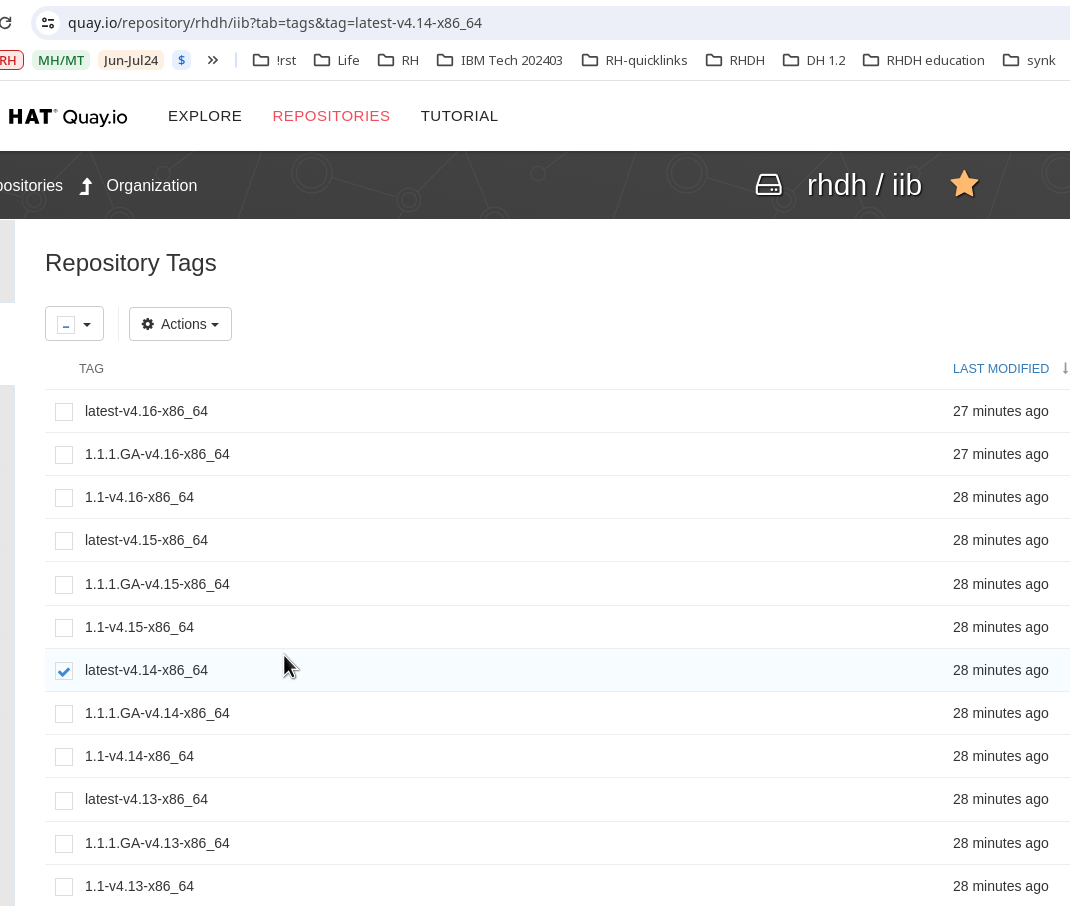The height and width of the screenshot is (906, 1070).
Task: Open the IBM Tech 202403 bookmark folder
Action: [x=500, y=60]
